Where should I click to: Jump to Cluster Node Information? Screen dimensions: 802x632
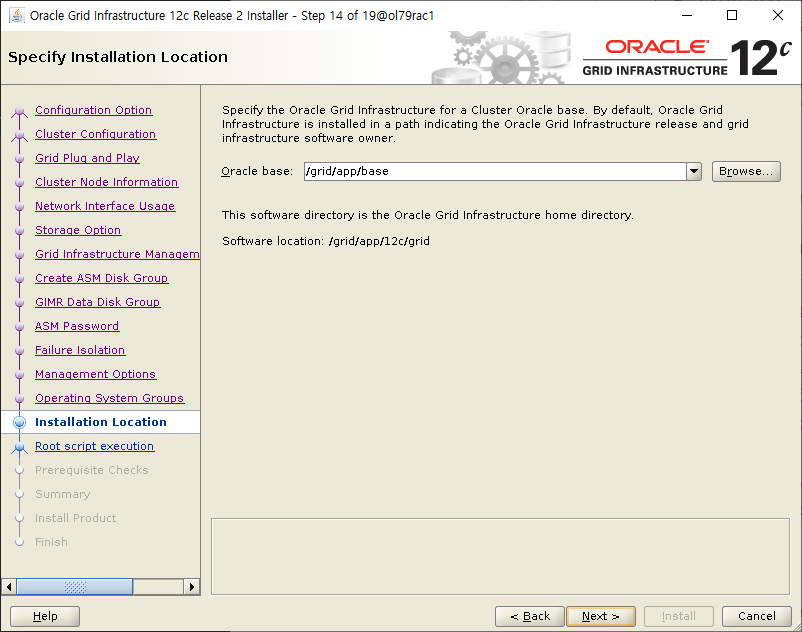coord(106,182)
